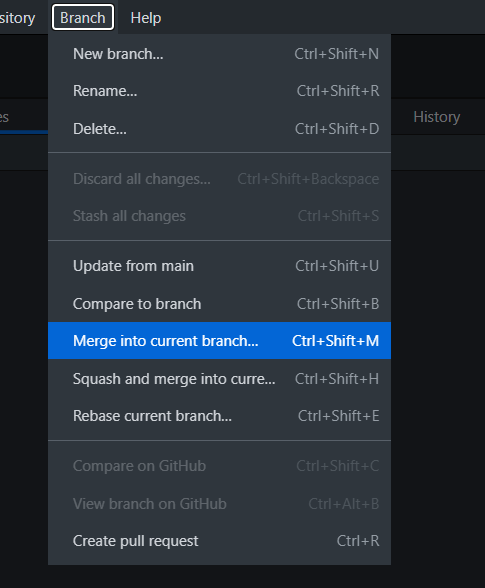Click highlighted Merge into current branch...

tap(219, 340)
